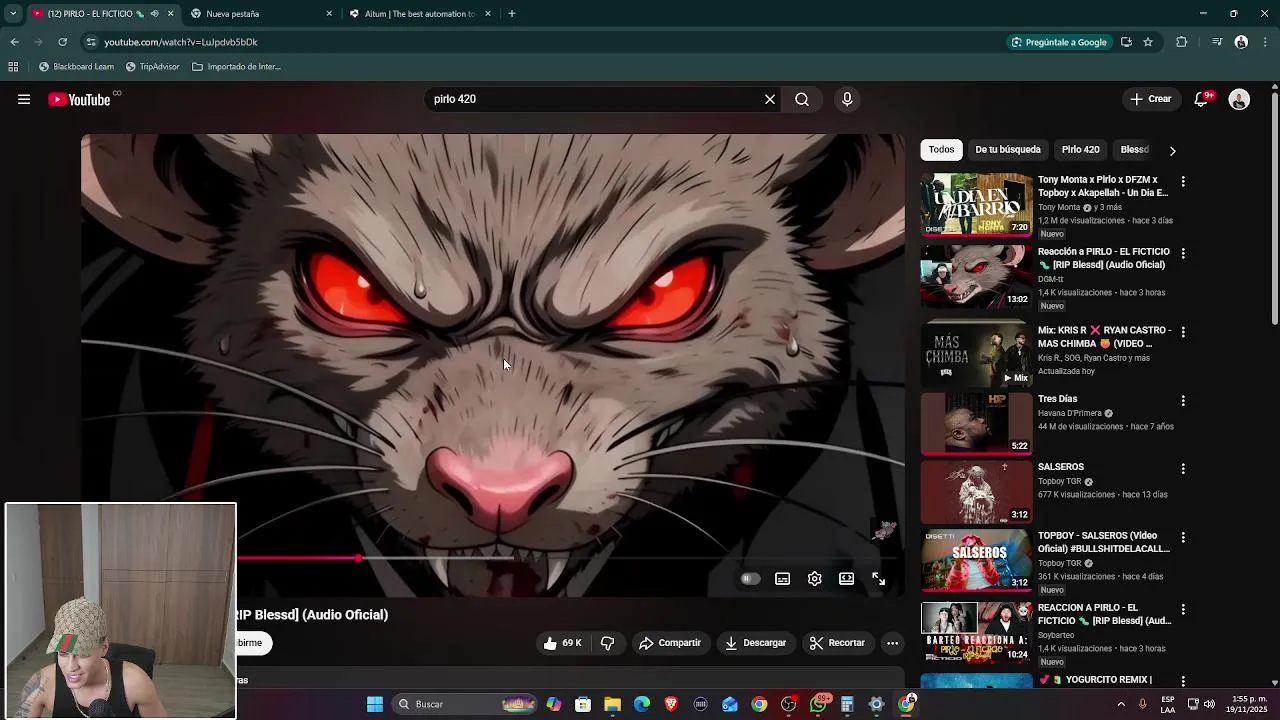Switch to the Altum browser tab
This screenshot has width=1280, height=720.
click(x=419, y=14)
